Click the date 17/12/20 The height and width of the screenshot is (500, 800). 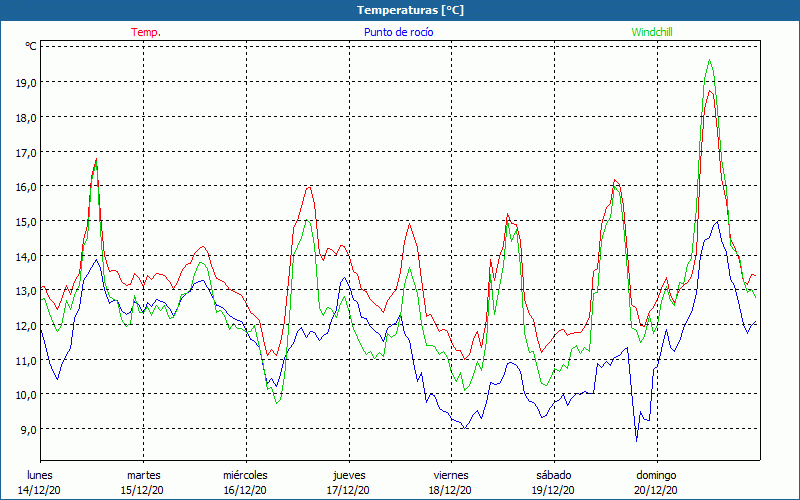click(x=348, y=490)
